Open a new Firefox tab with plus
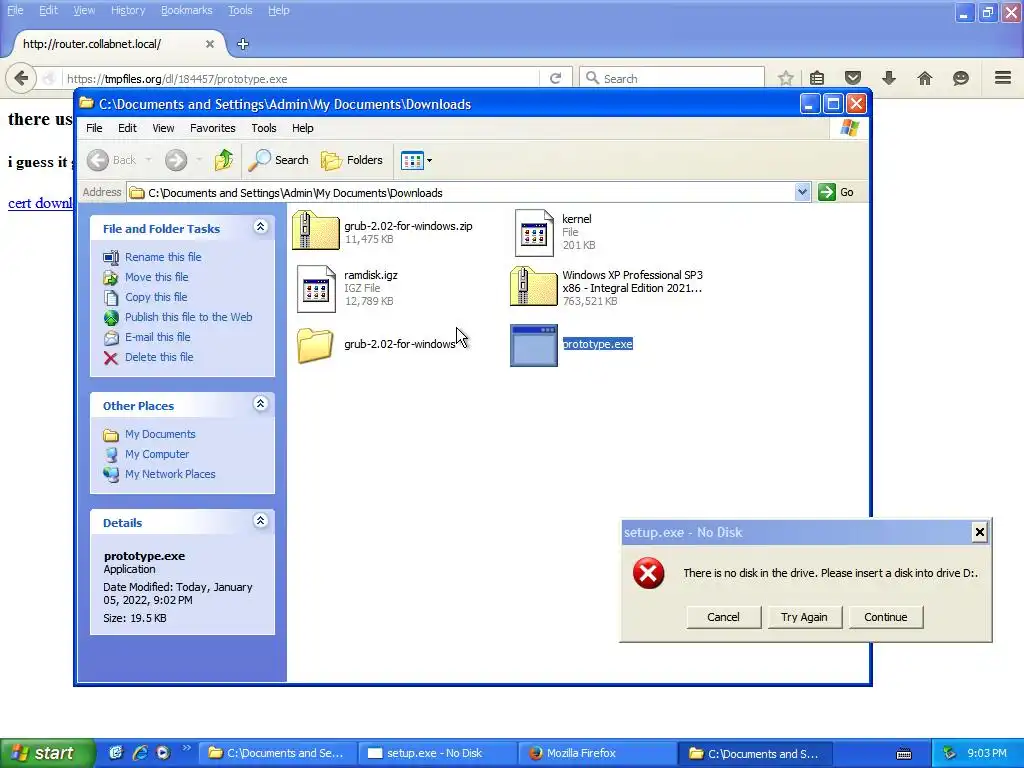 (243, 44)
